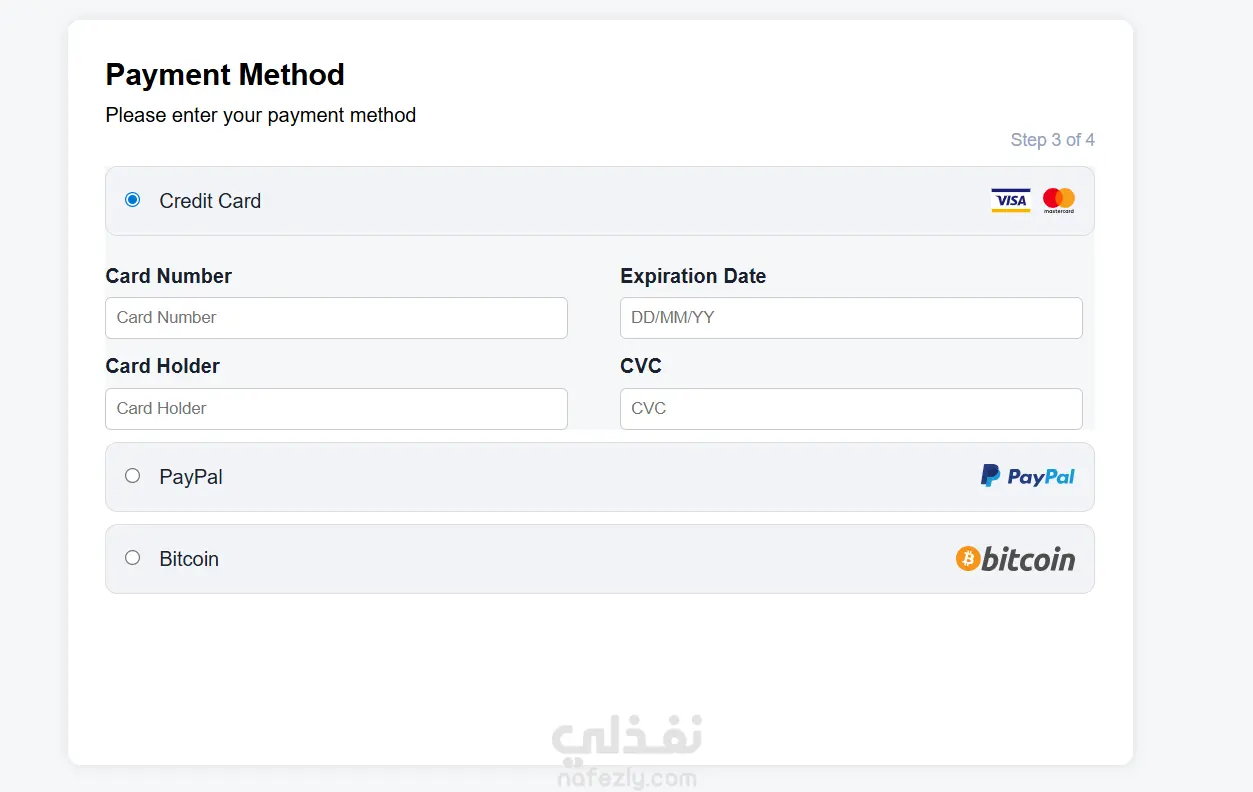Viewport: 1253px width, 792px height.
Task: Click the Mastercard logo
Action: 1058,200
